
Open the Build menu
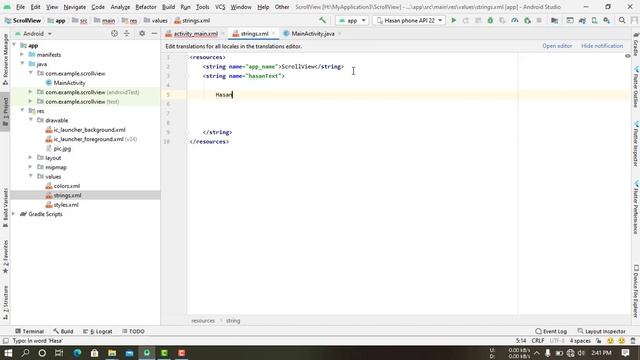click(x=169, y=7)
